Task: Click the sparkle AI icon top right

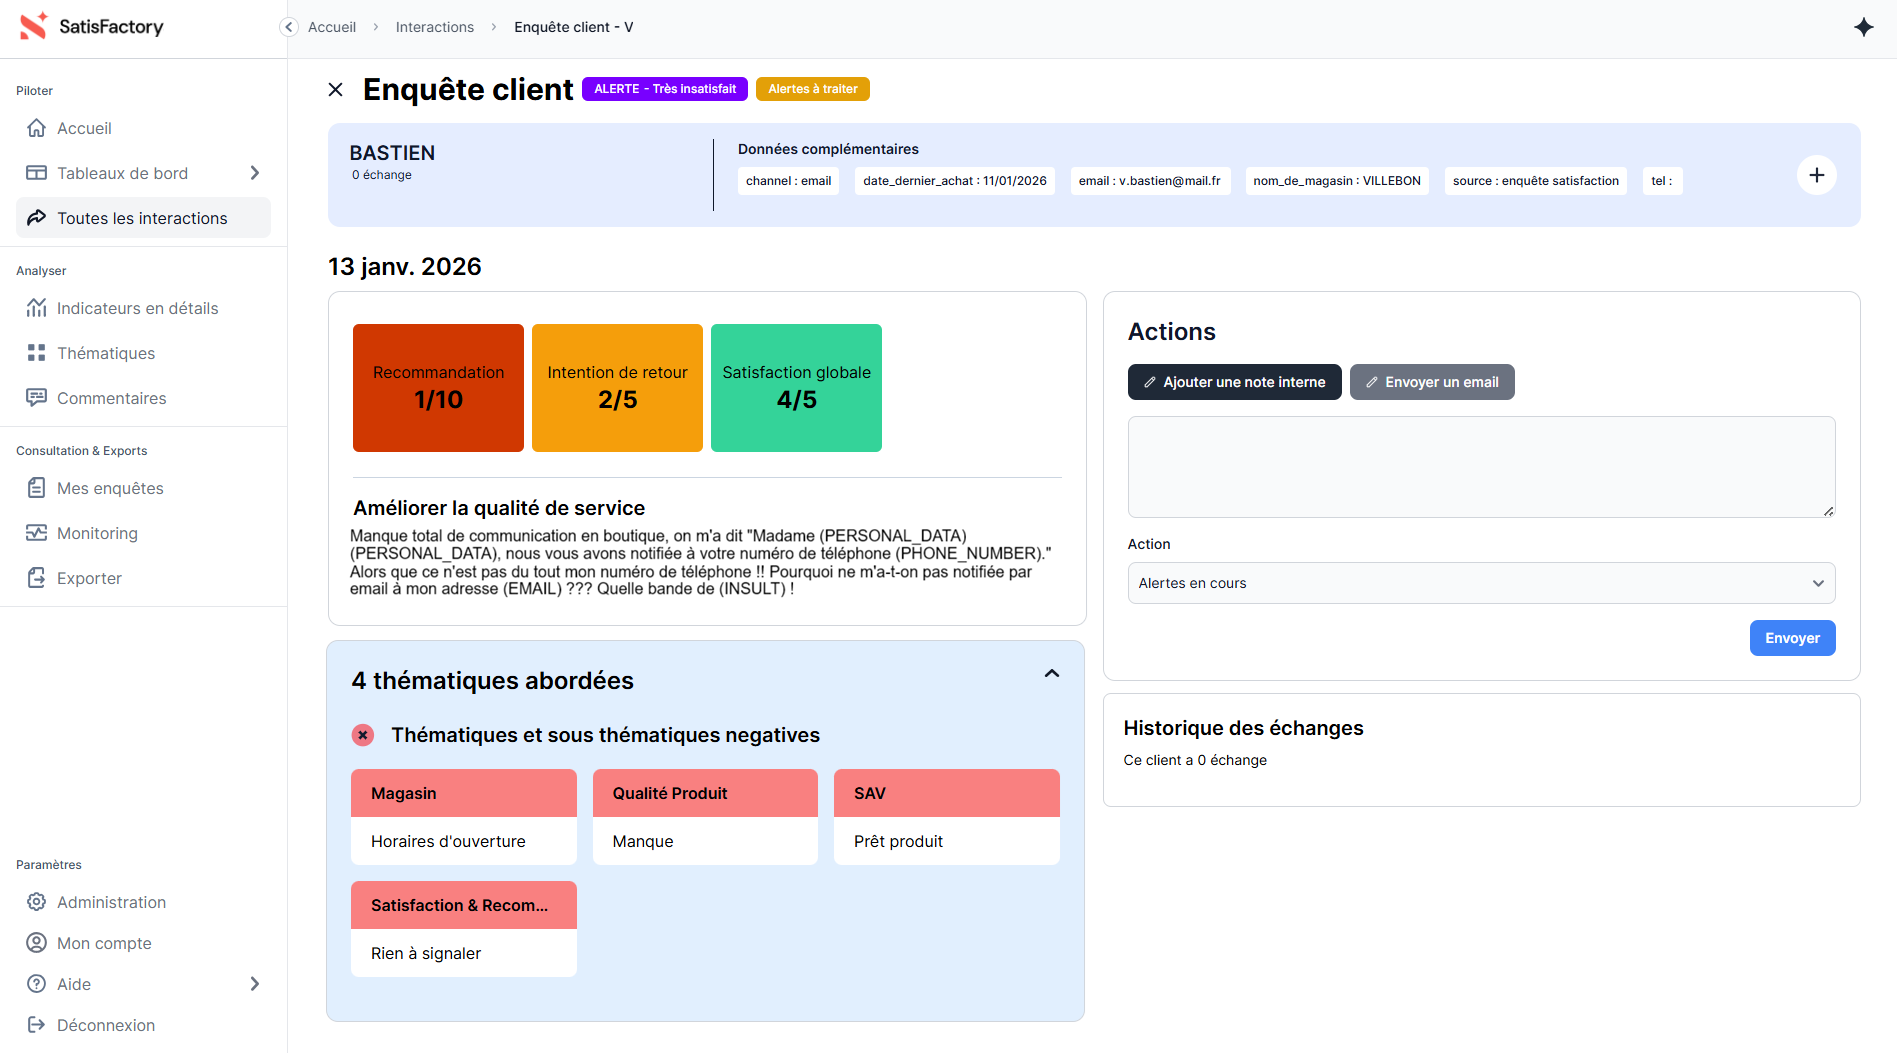Action: (1863, 27)
